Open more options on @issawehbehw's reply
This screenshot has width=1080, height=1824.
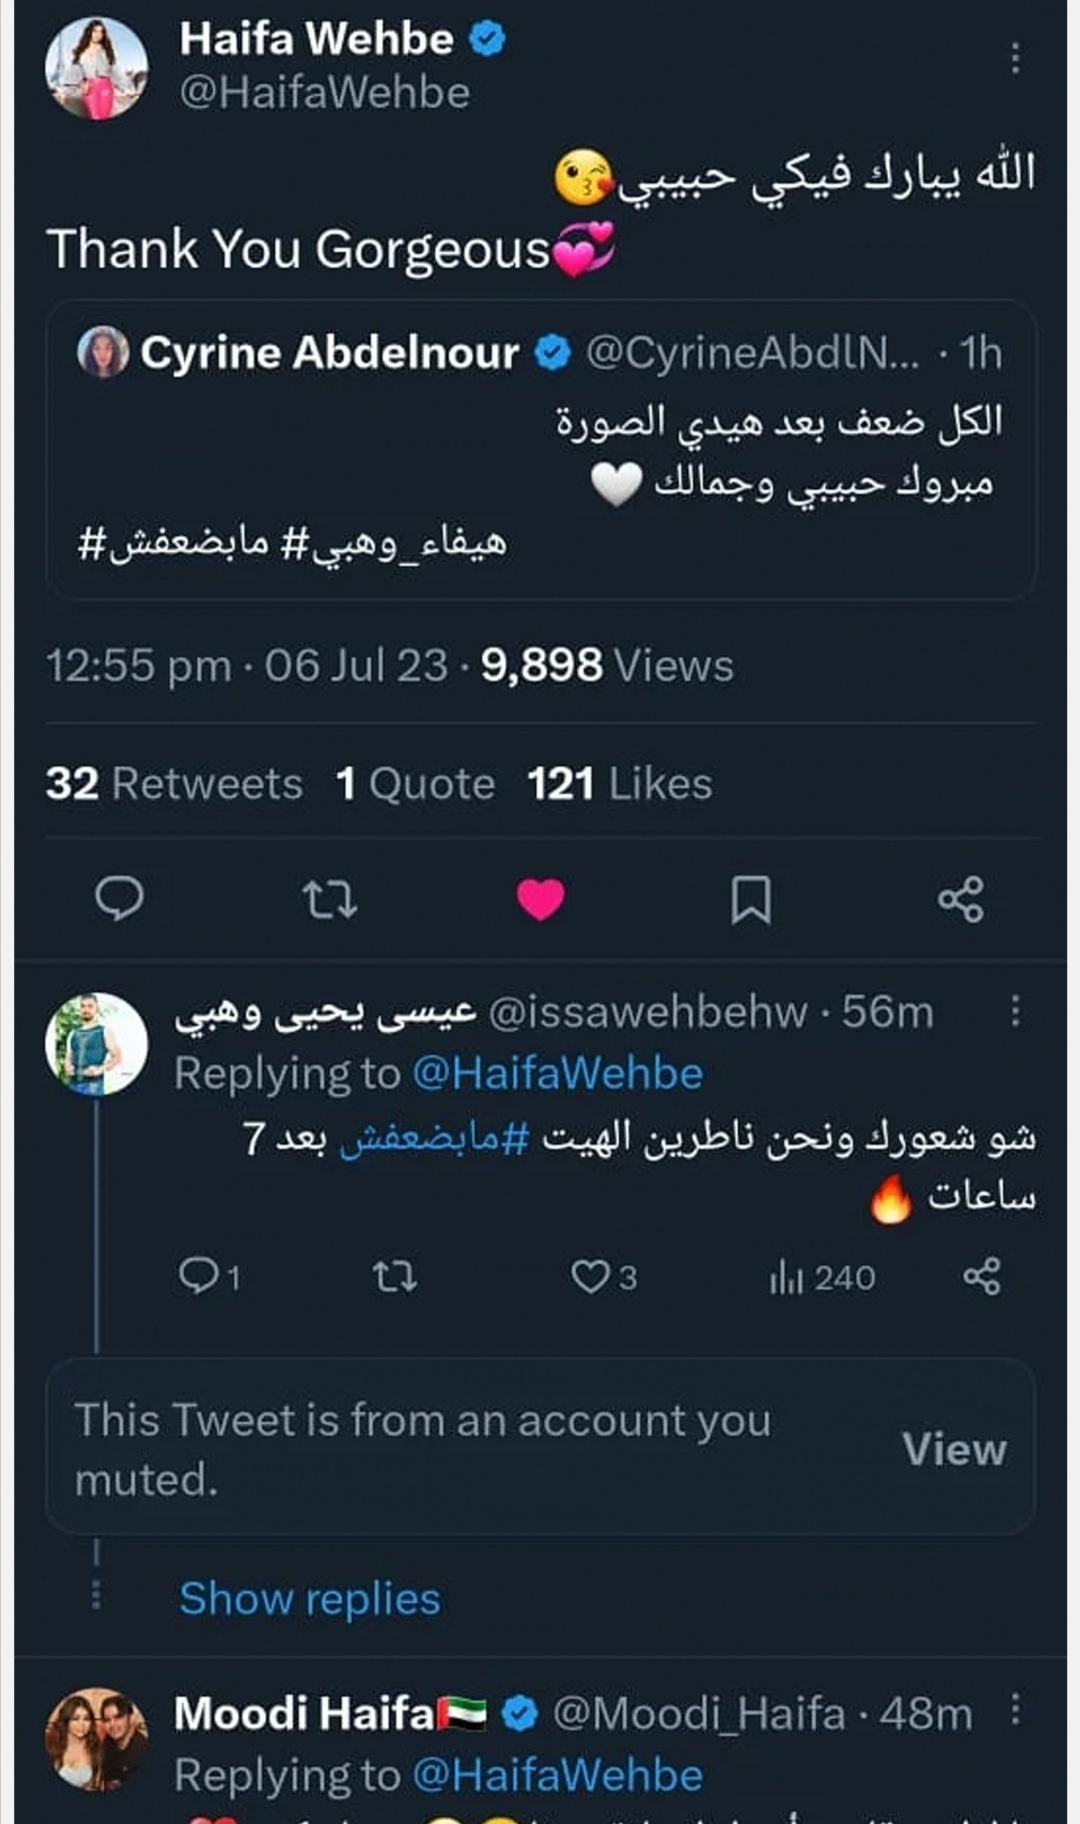pyautogui.click(x=1015, y=1011)
